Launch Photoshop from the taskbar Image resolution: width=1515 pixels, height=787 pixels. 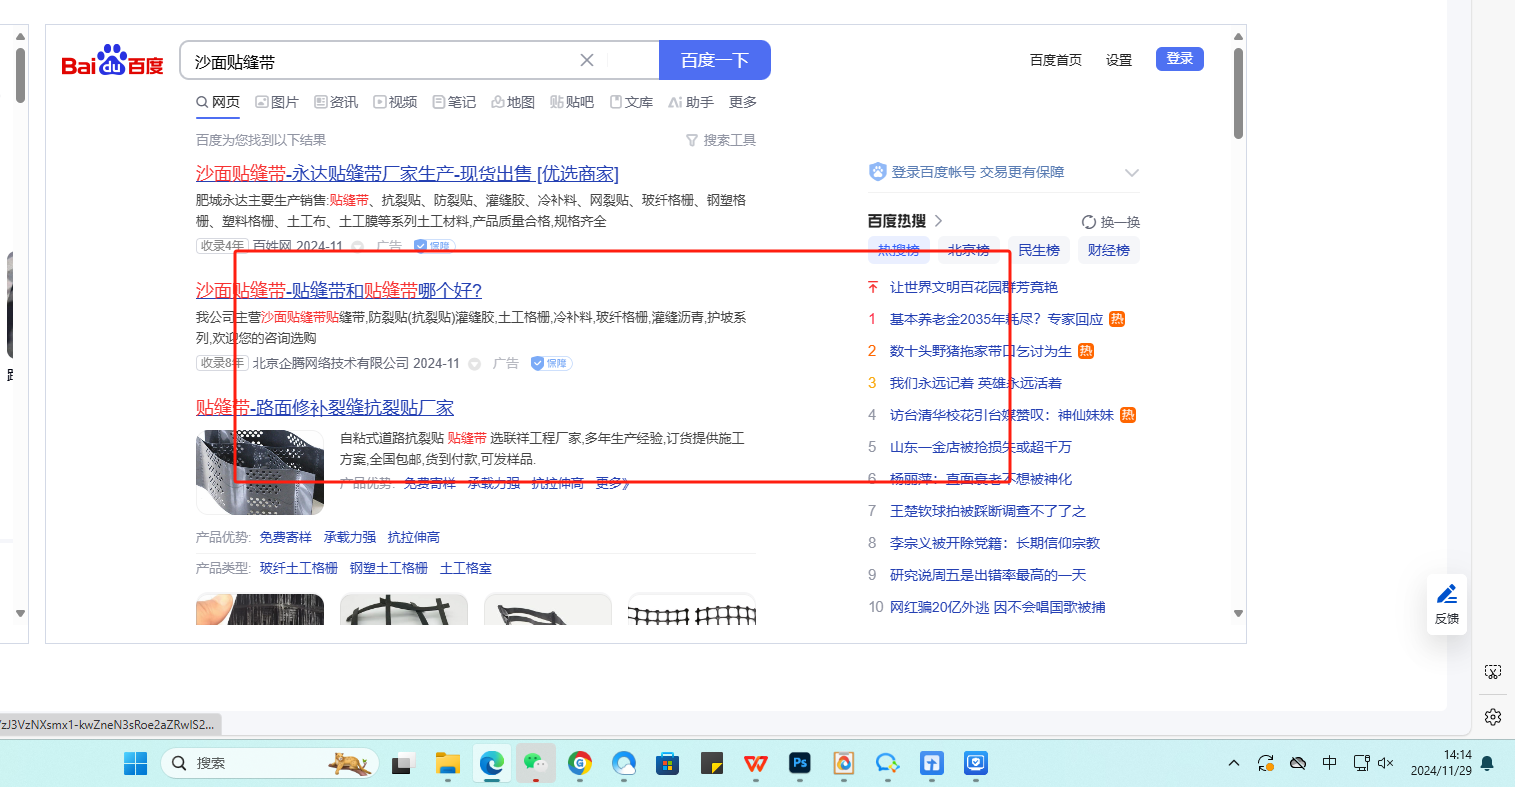(800, 763)
